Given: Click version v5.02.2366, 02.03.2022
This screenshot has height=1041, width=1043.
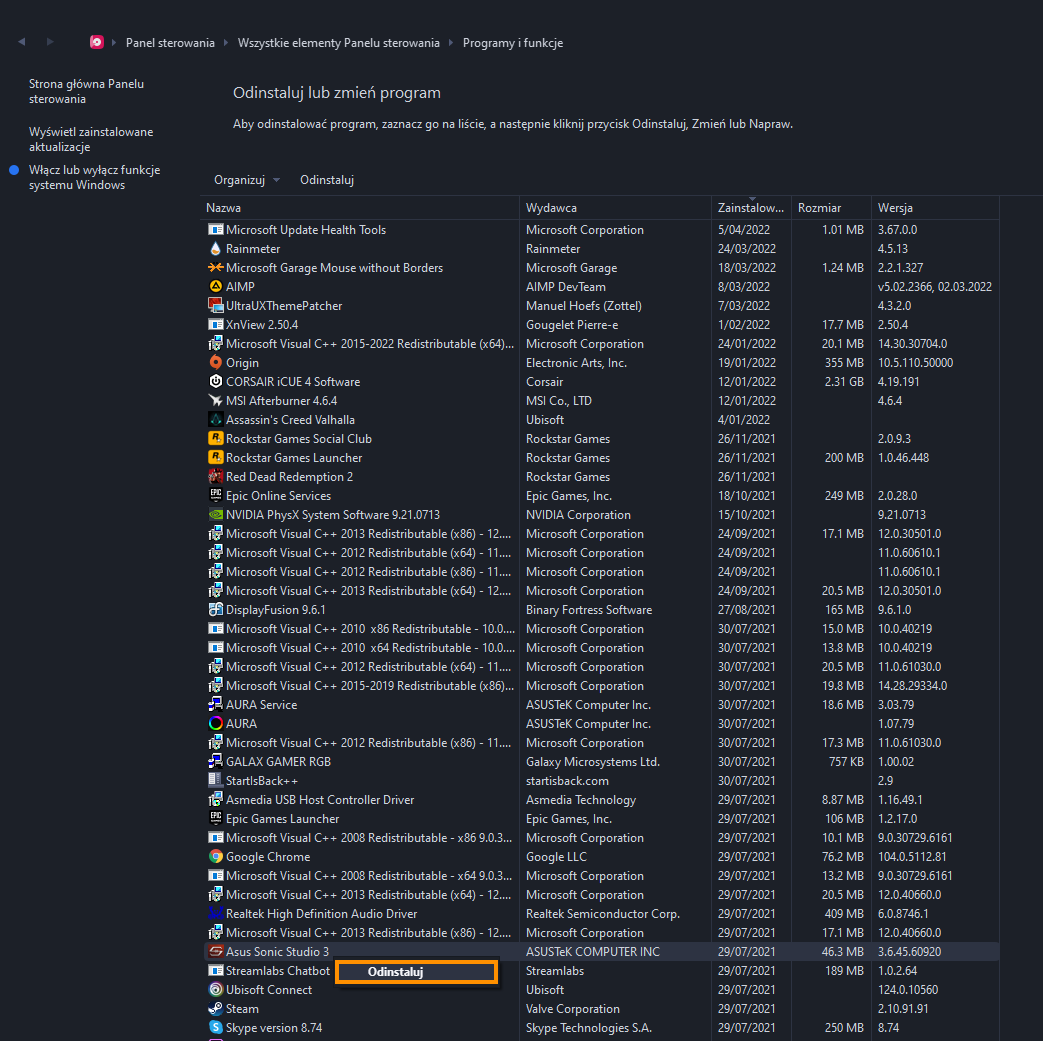Looking at the screenshot, I should click(935, 287).
